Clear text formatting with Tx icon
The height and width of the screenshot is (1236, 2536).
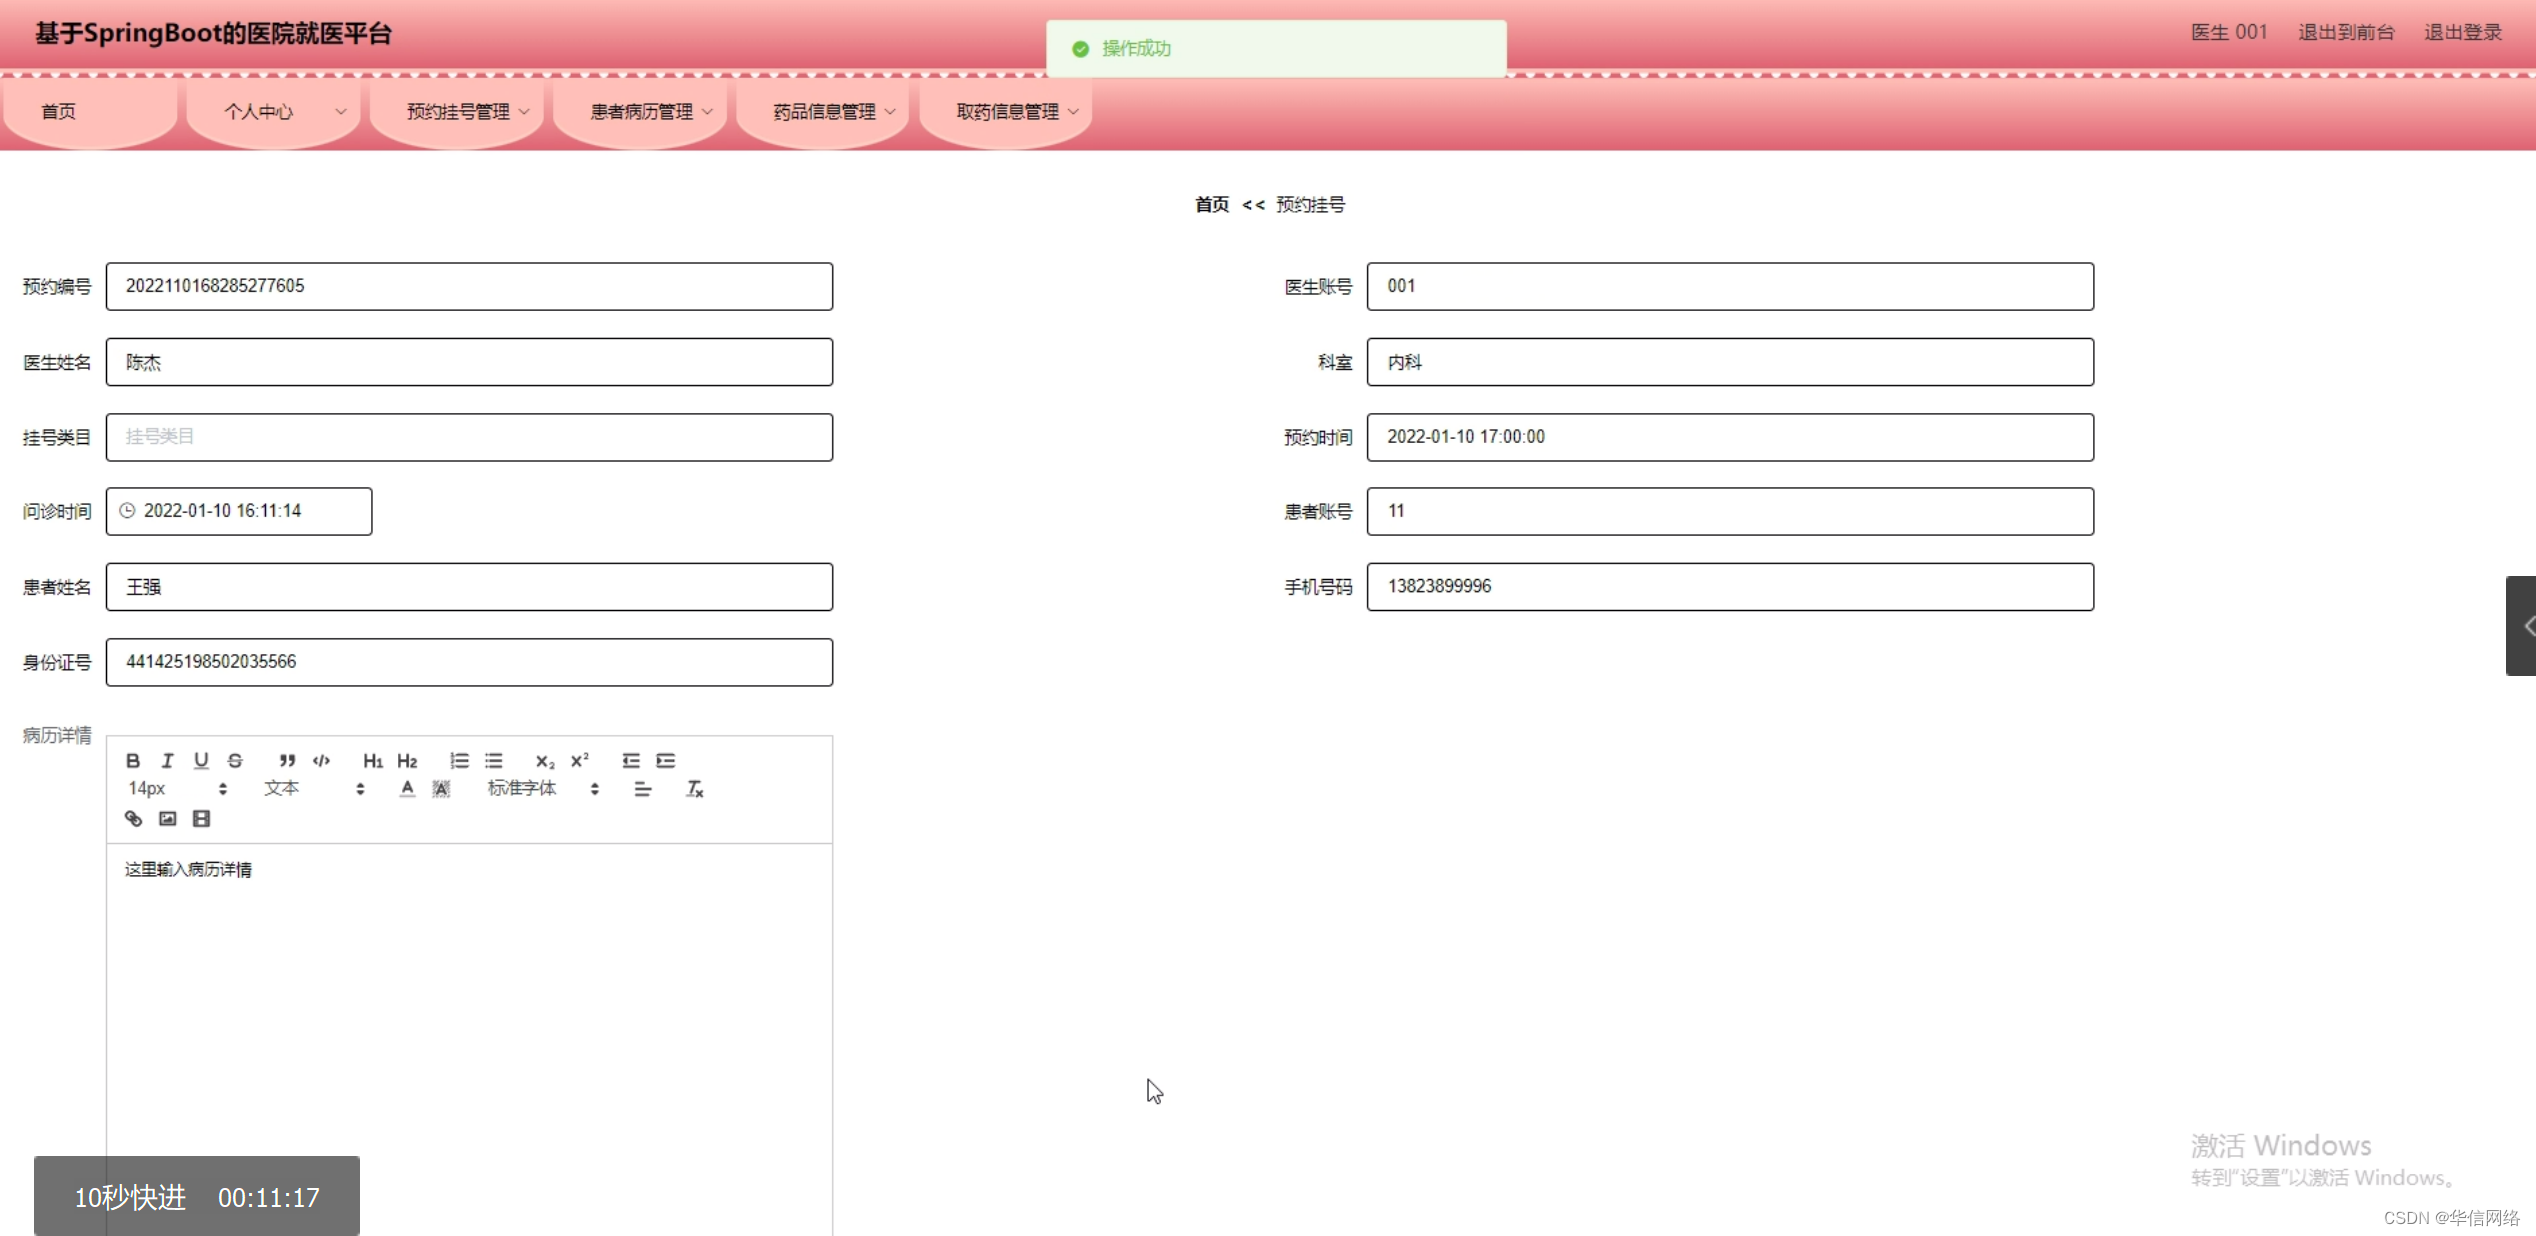coord(695,789)
